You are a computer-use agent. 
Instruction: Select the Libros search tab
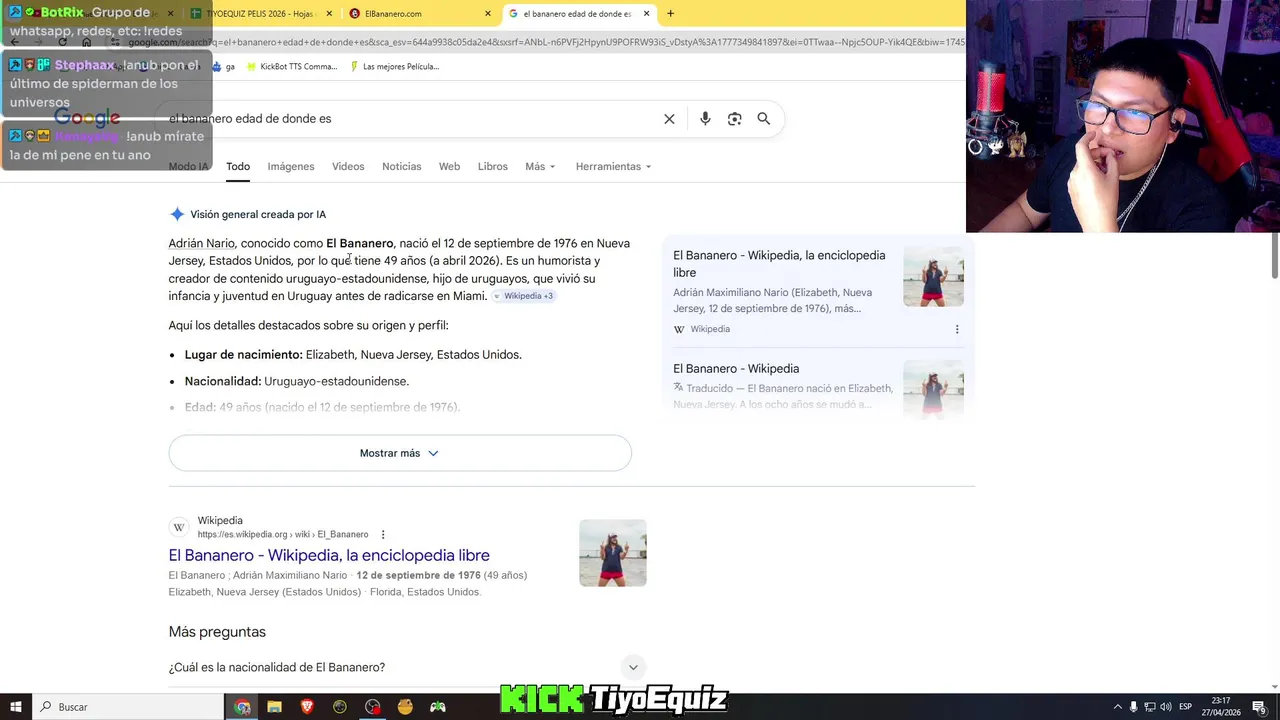click(493, 167)
